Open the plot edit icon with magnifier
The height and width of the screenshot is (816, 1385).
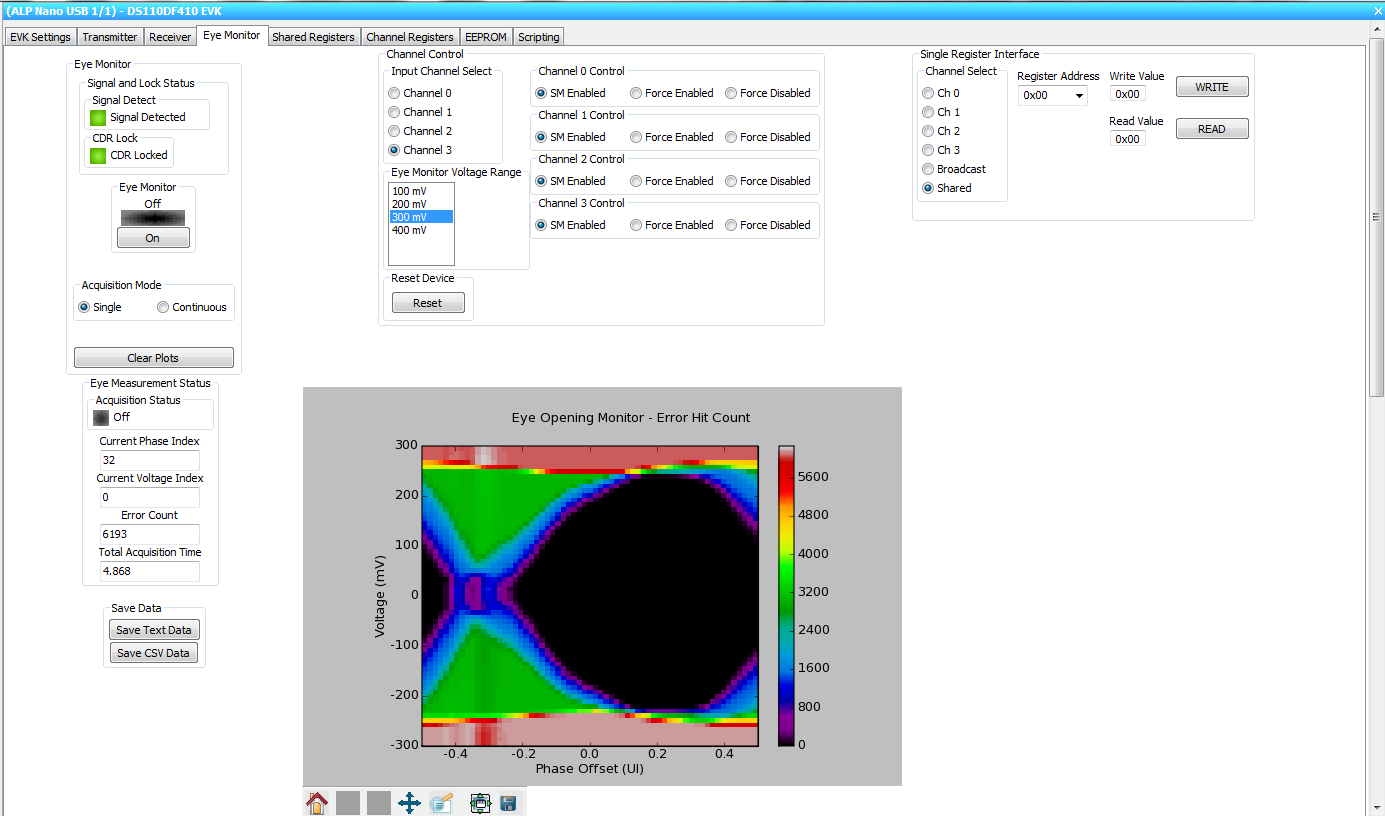coord(441,802)
